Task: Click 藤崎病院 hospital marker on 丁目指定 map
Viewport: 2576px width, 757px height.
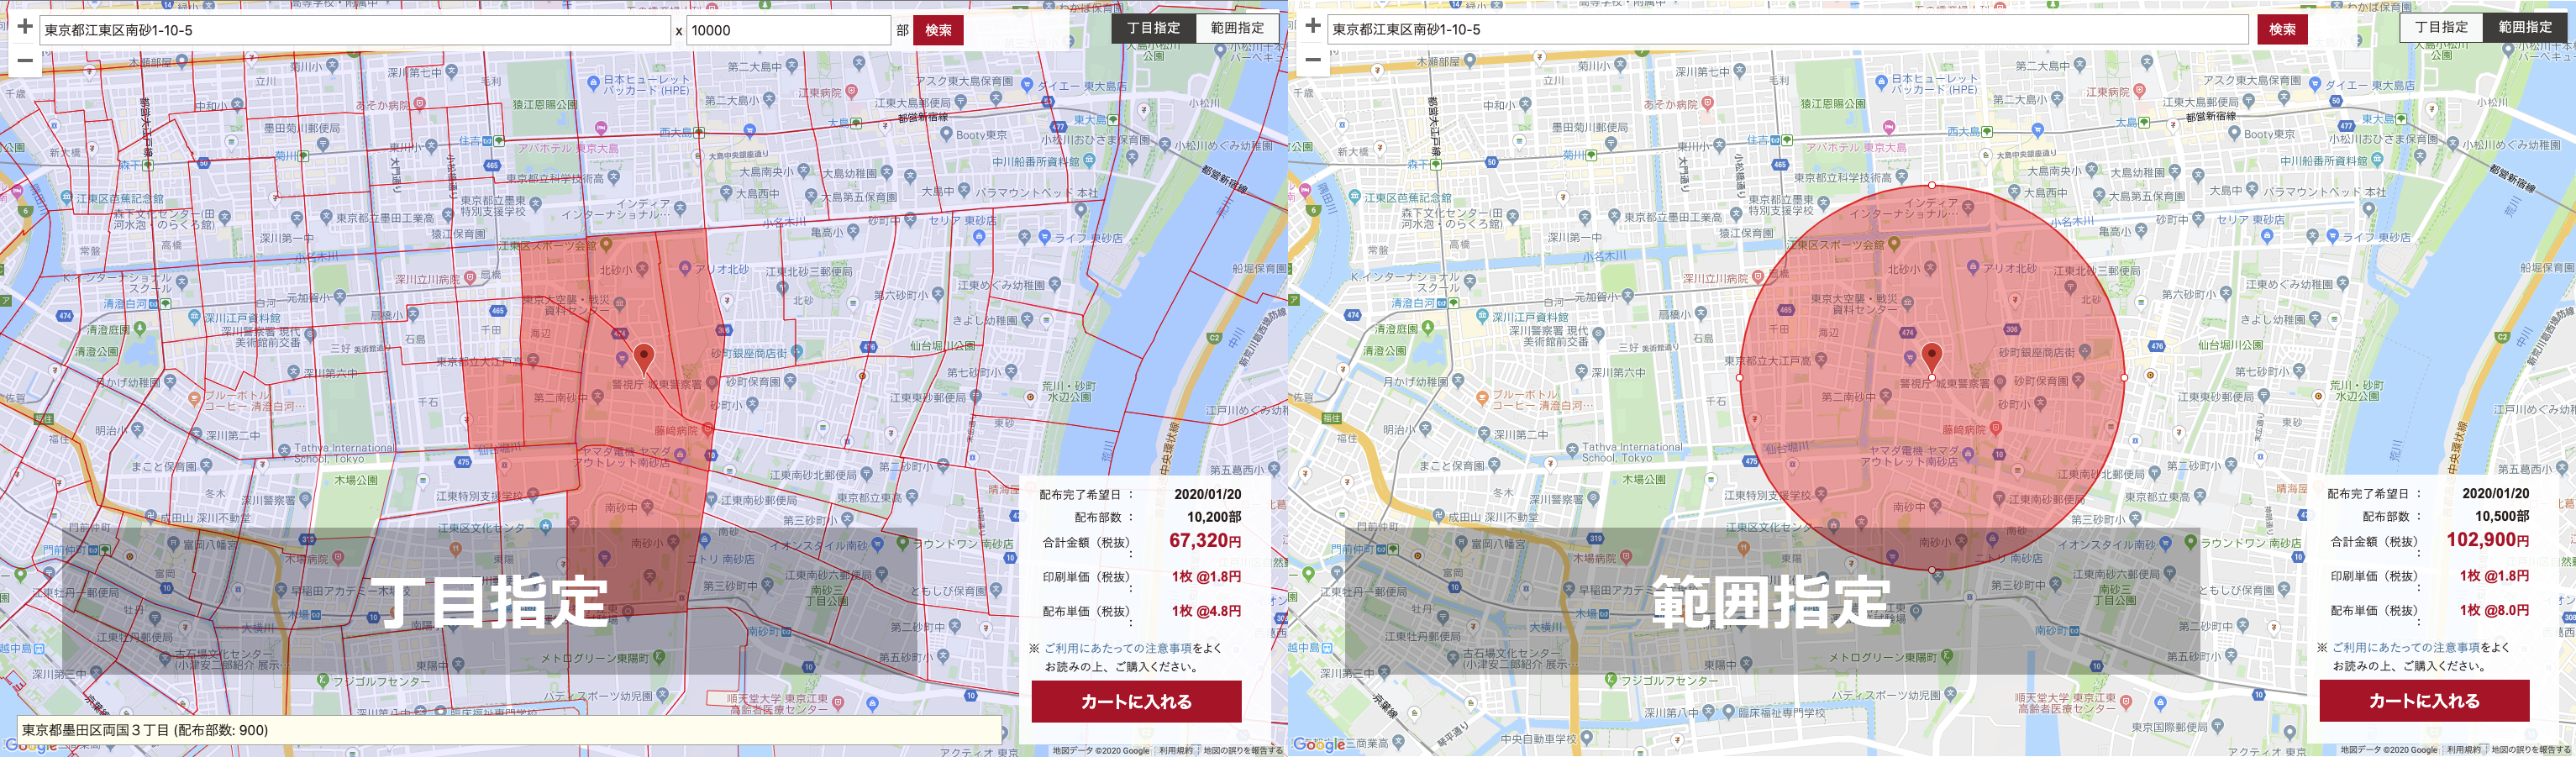Action: click(x=707, y=430)
